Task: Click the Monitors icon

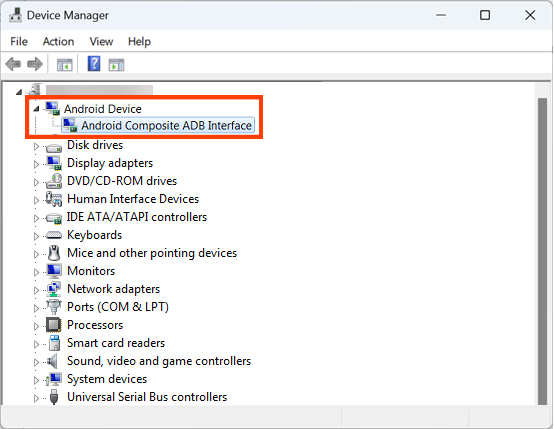Action: (54, 271)
